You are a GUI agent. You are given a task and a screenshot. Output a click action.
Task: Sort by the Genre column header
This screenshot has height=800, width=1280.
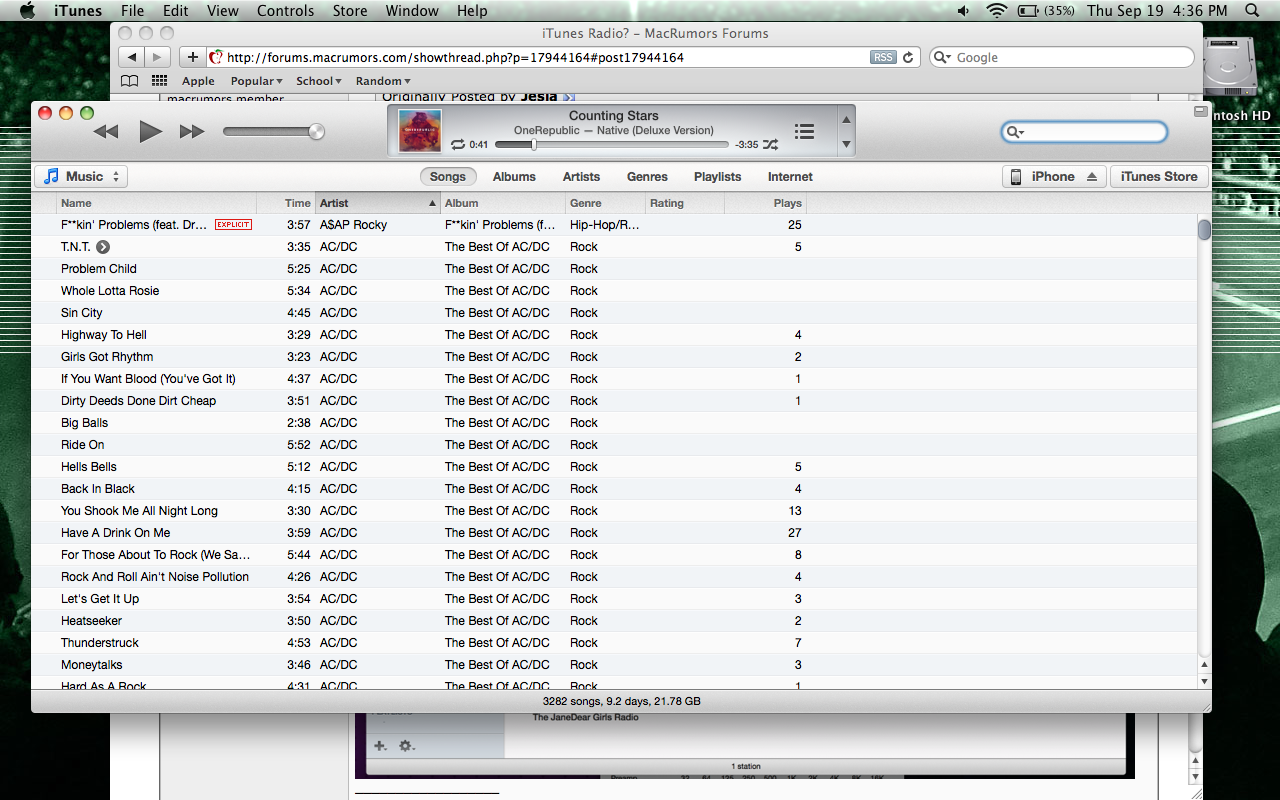coord(605,203)
